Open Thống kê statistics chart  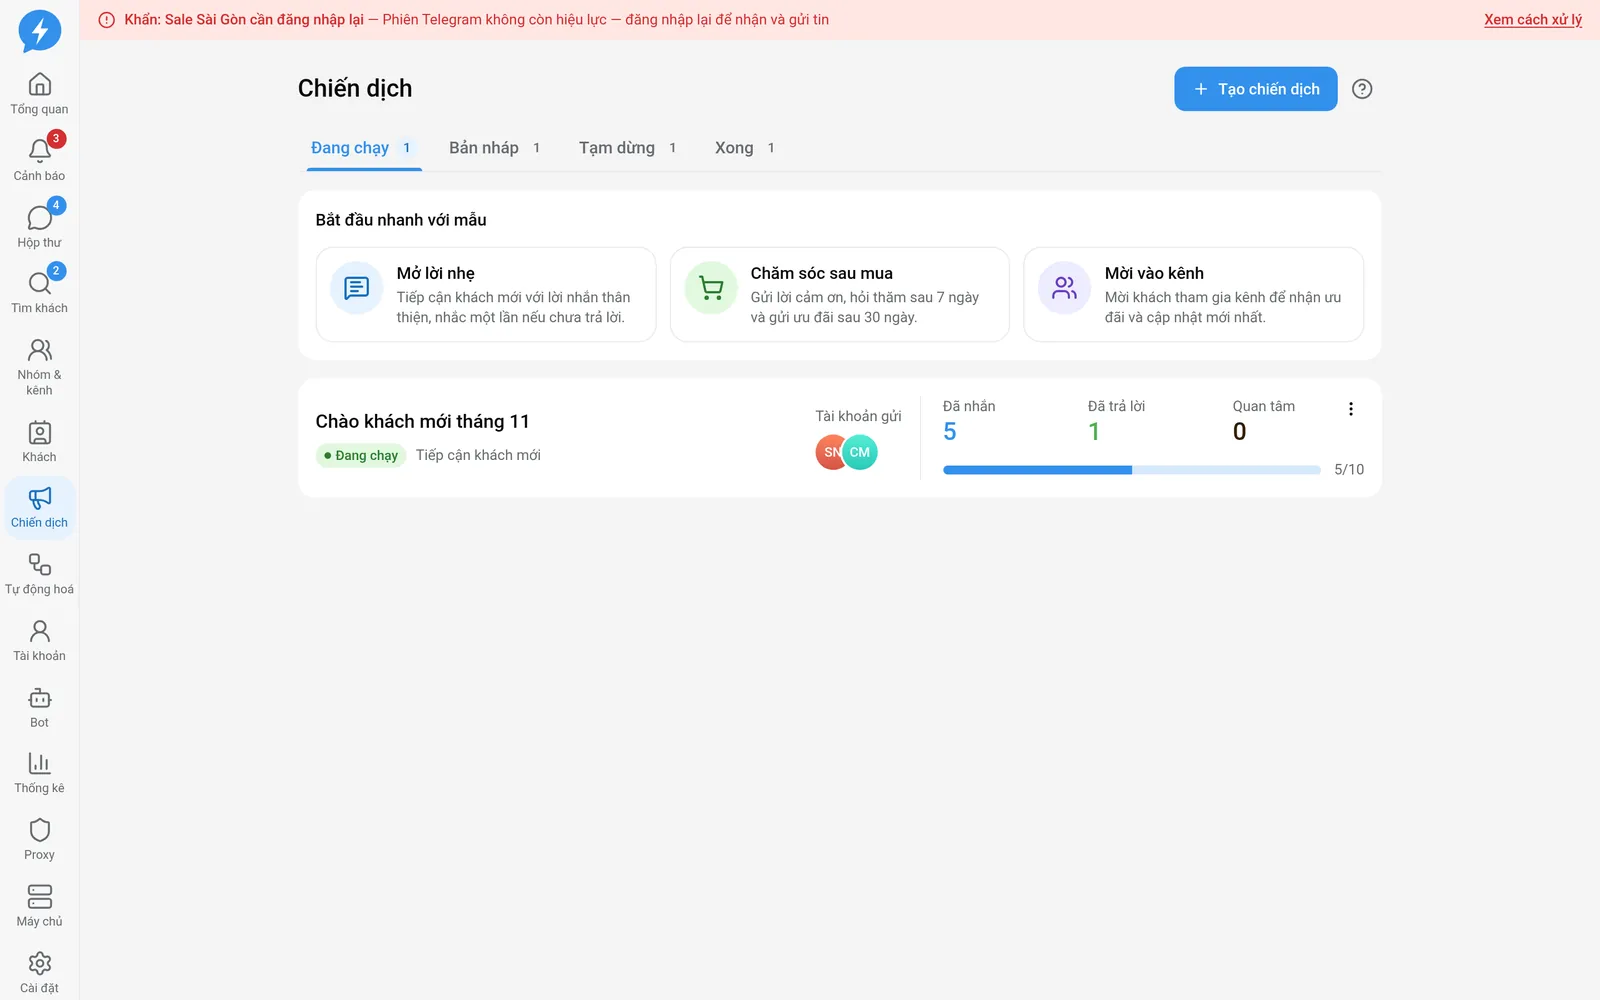pos(39,774)
